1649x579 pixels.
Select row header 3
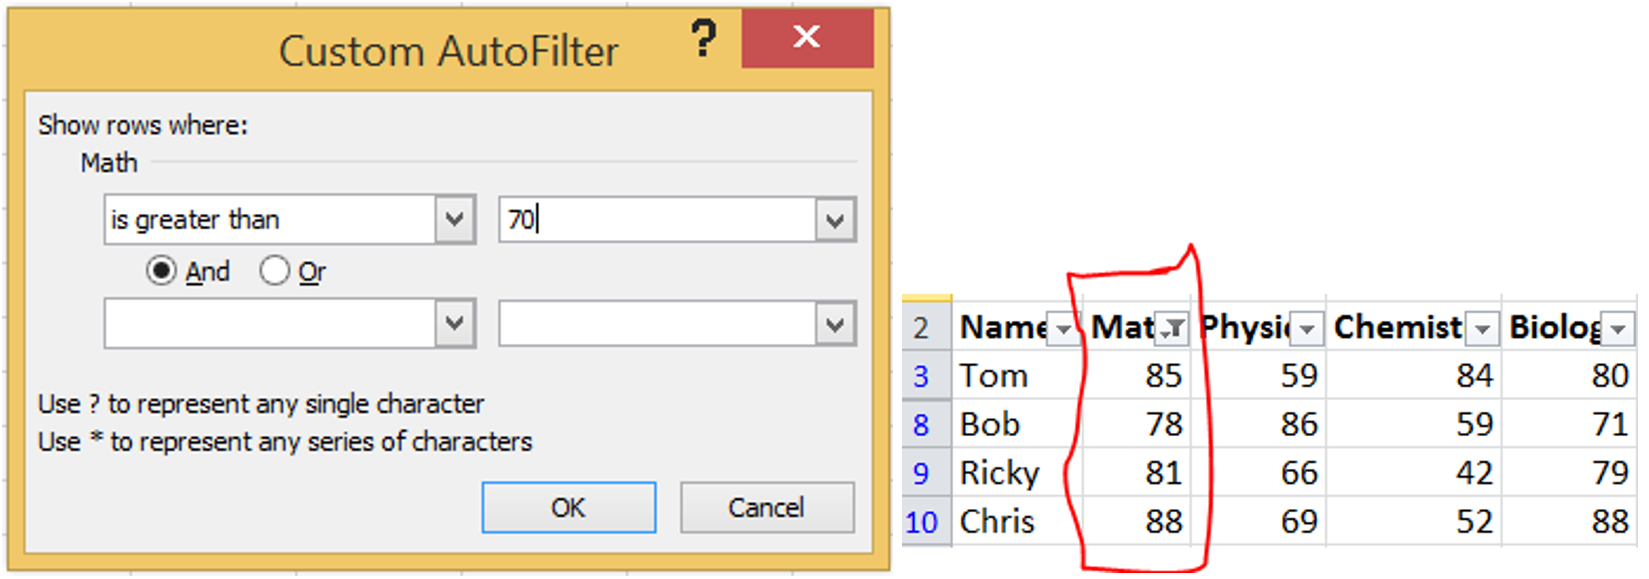(921, 376)
